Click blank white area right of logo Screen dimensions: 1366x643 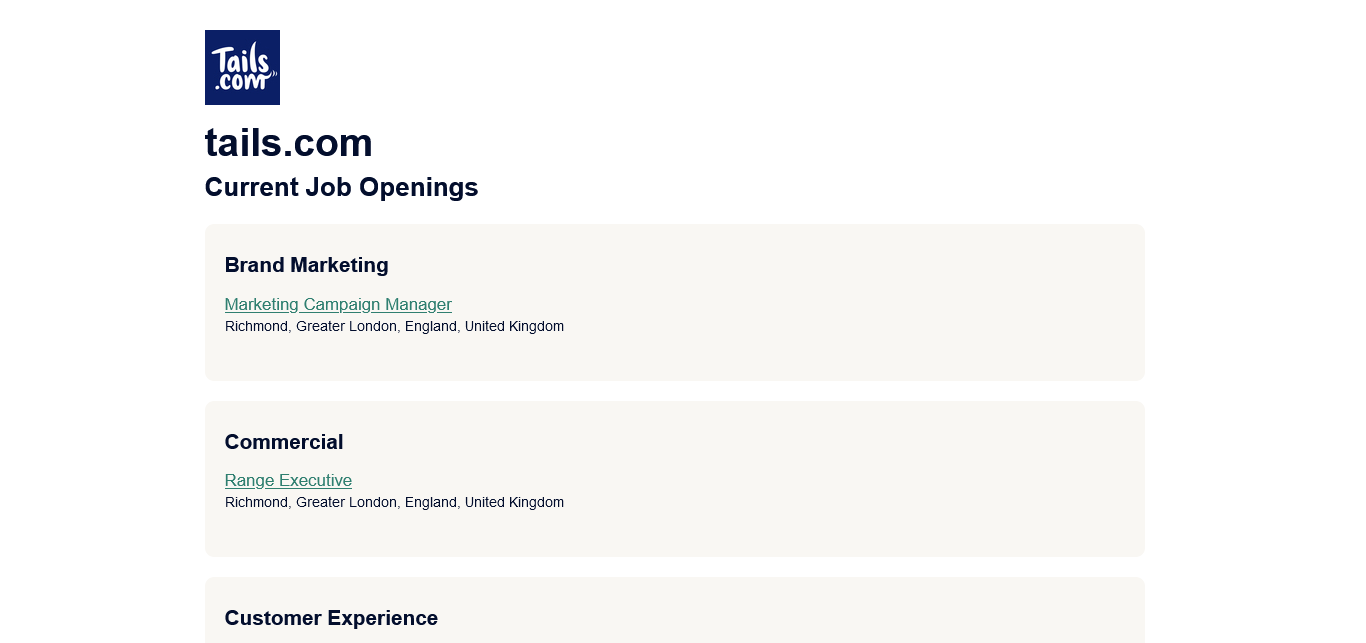[x=700, y=67]
